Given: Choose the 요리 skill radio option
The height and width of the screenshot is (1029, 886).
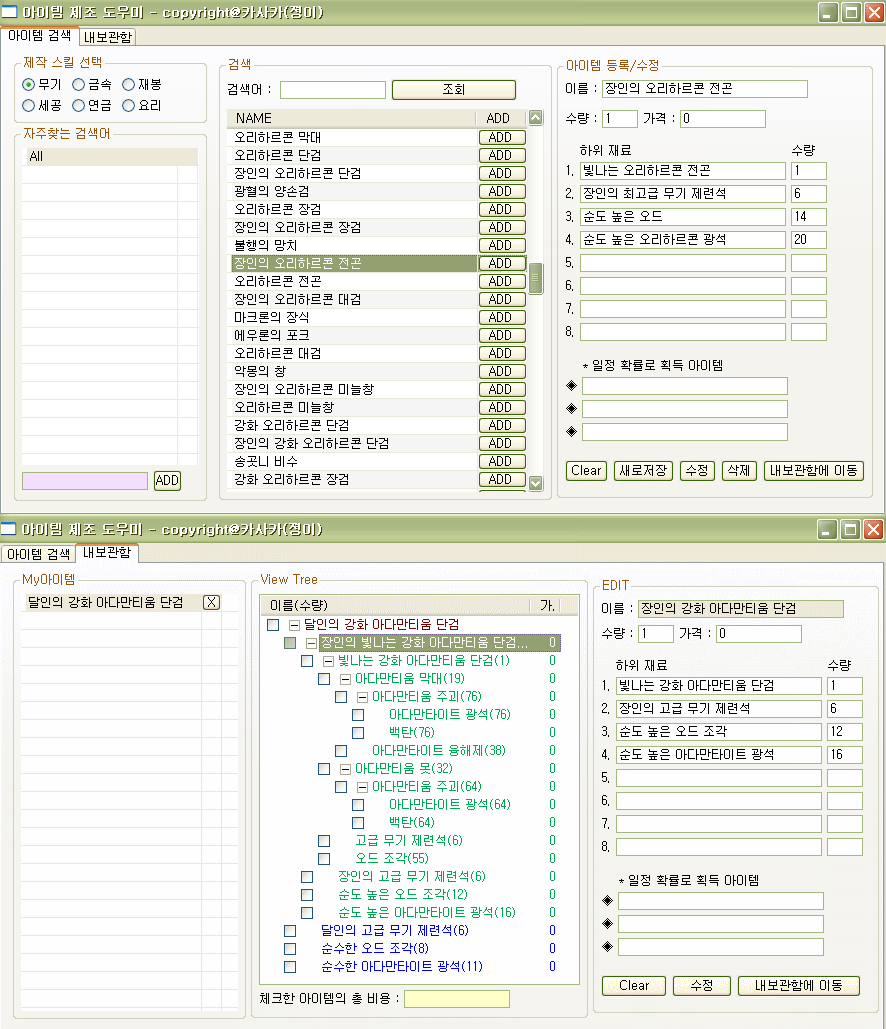Looking at the screenshot, I should [x=129, y=105].
